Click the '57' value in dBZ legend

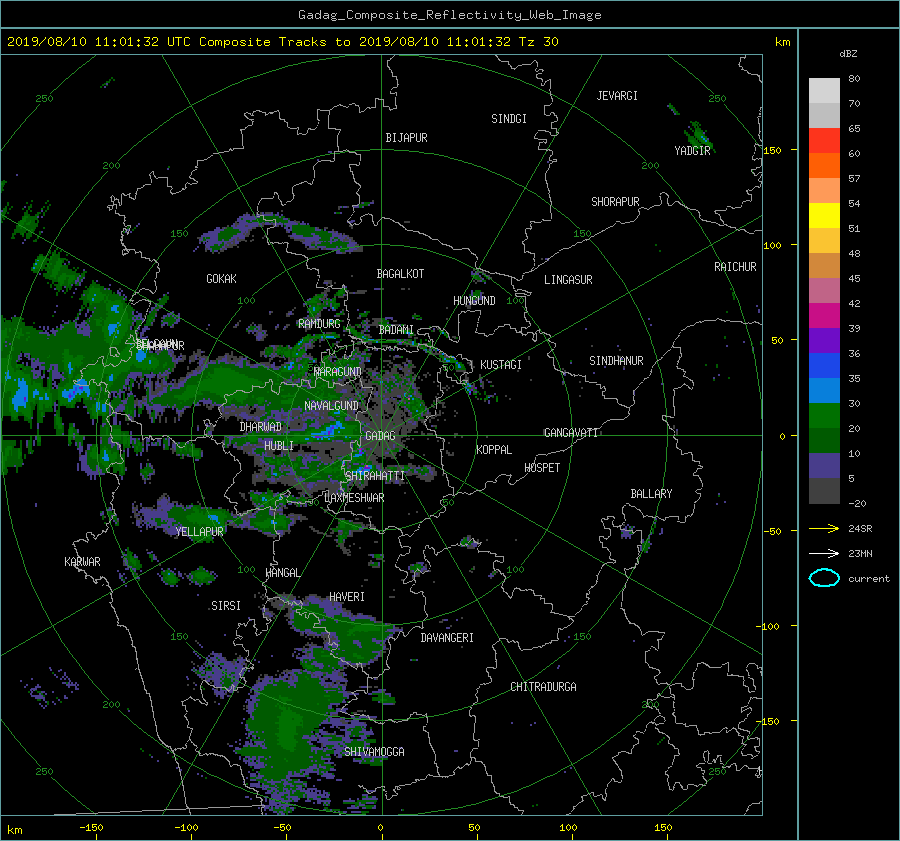coord(854,179)
